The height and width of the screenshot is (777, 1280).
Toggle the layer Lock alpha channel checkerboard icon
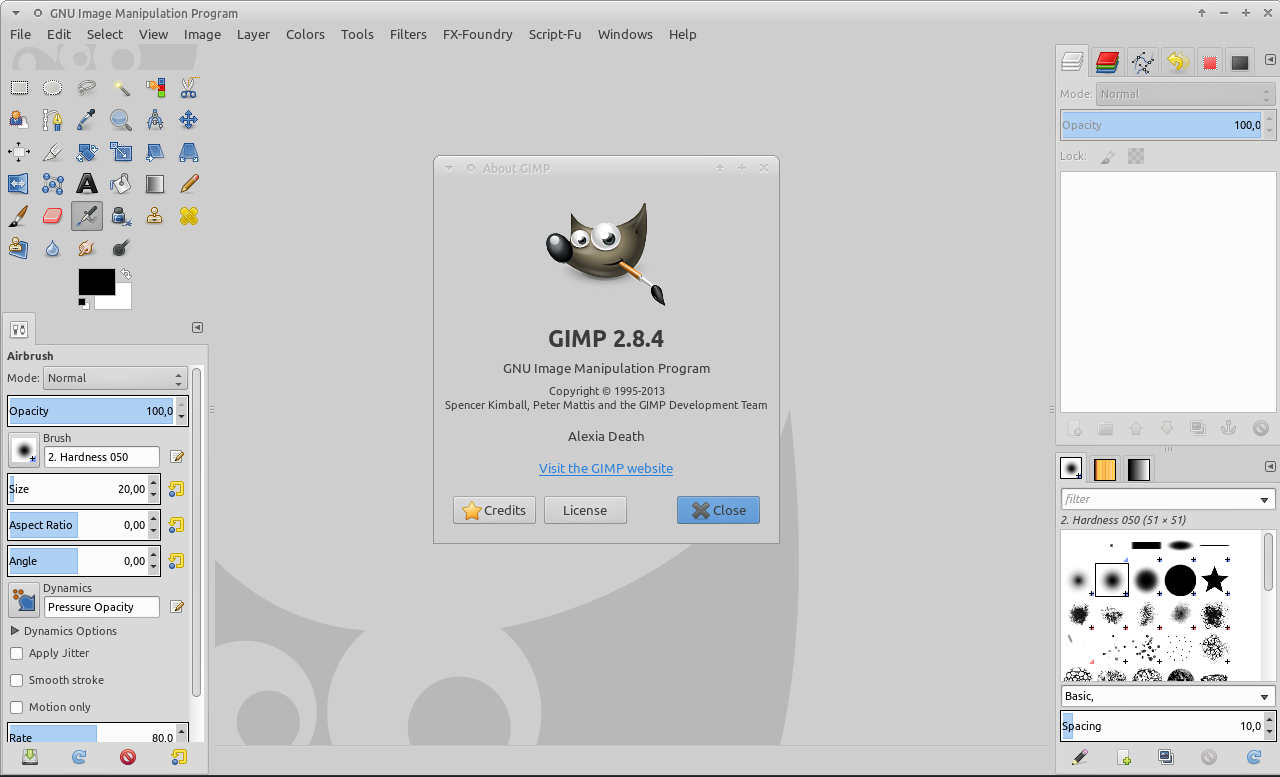tap(1136, 156)
